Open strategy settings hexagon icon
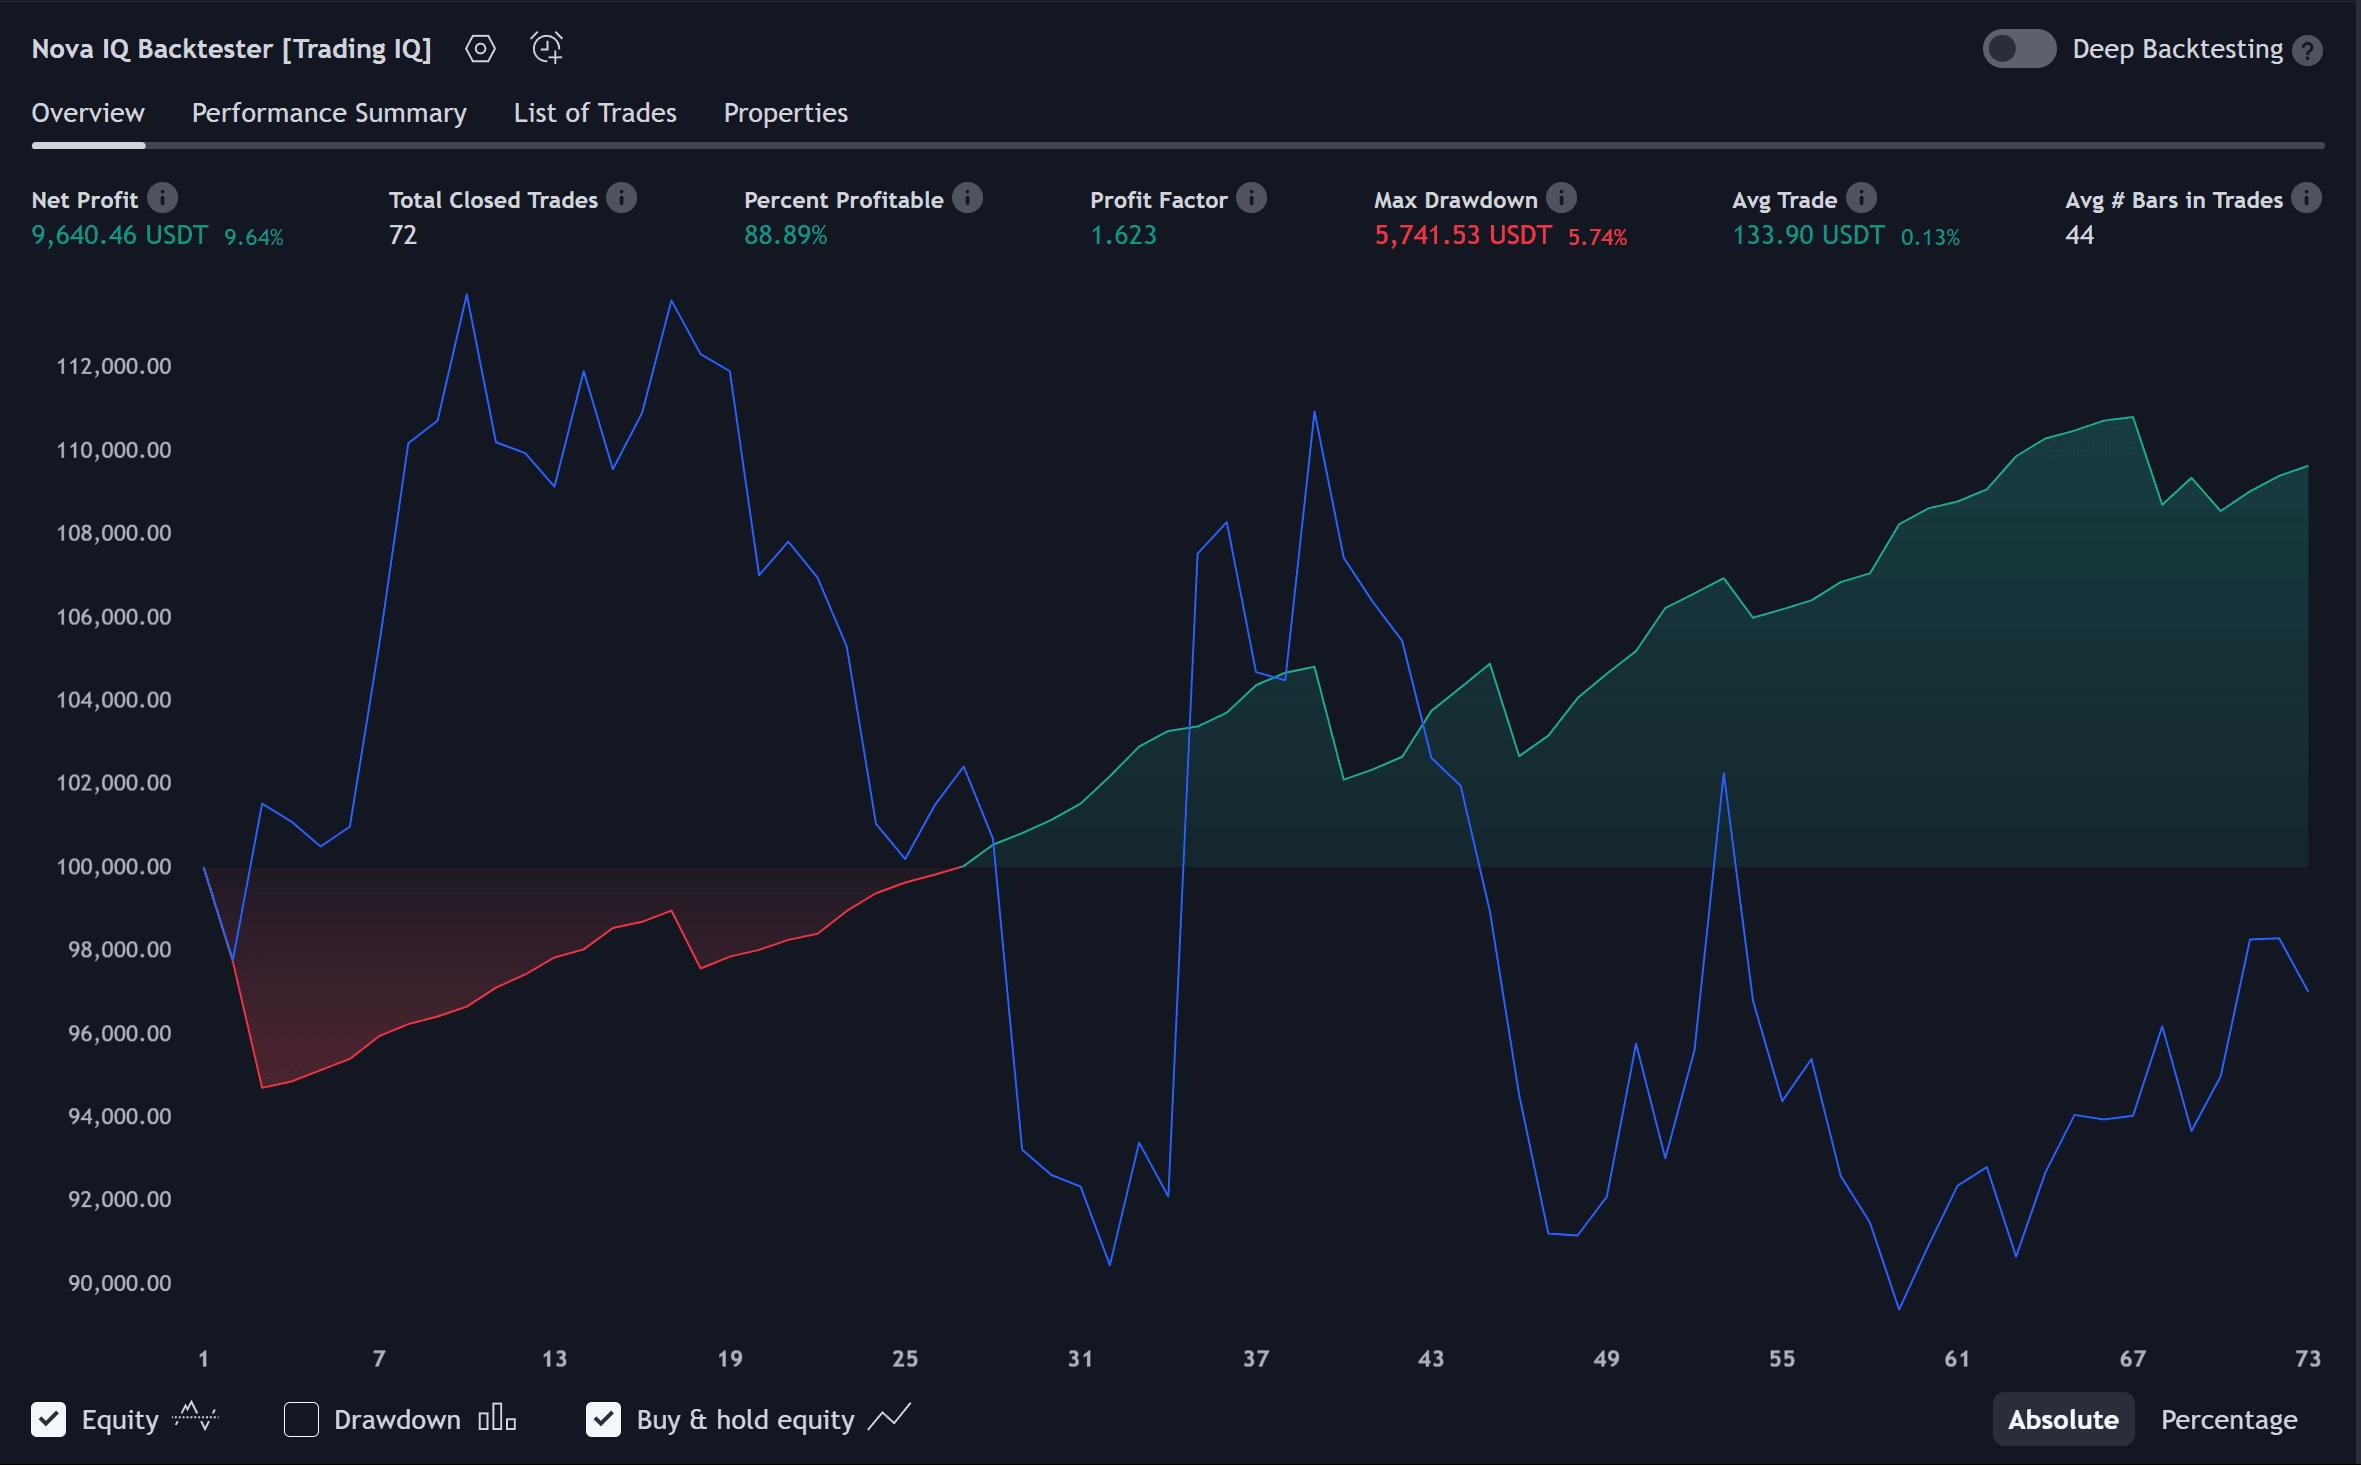Screen dimensions: 2361x1465 (480, 48)
